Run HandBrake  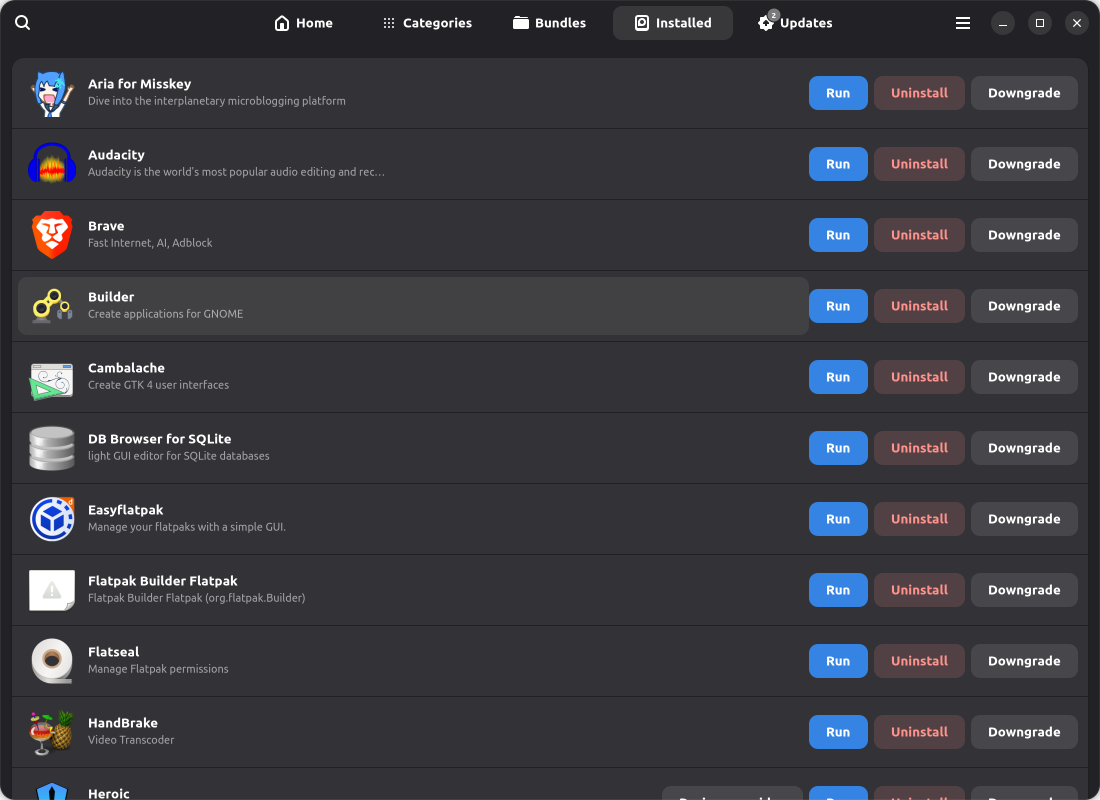(x=838, y=732)
